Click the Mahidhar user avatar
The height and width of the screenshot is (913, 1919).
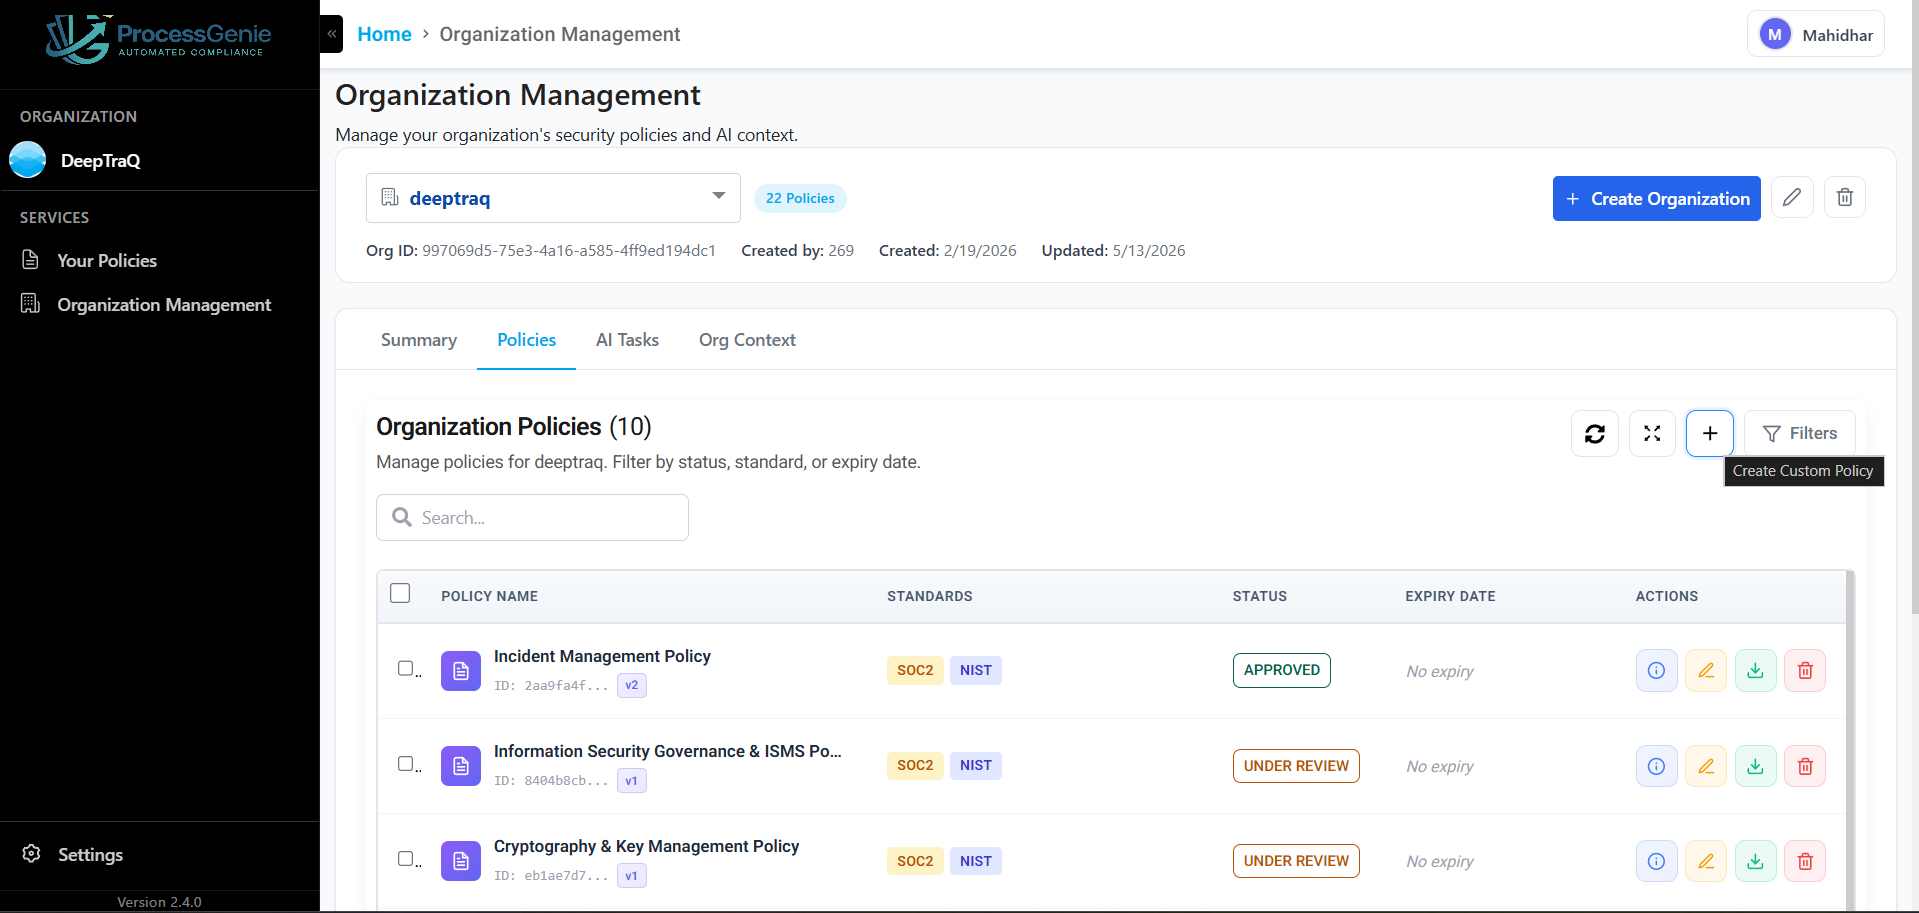[1775, 35]
